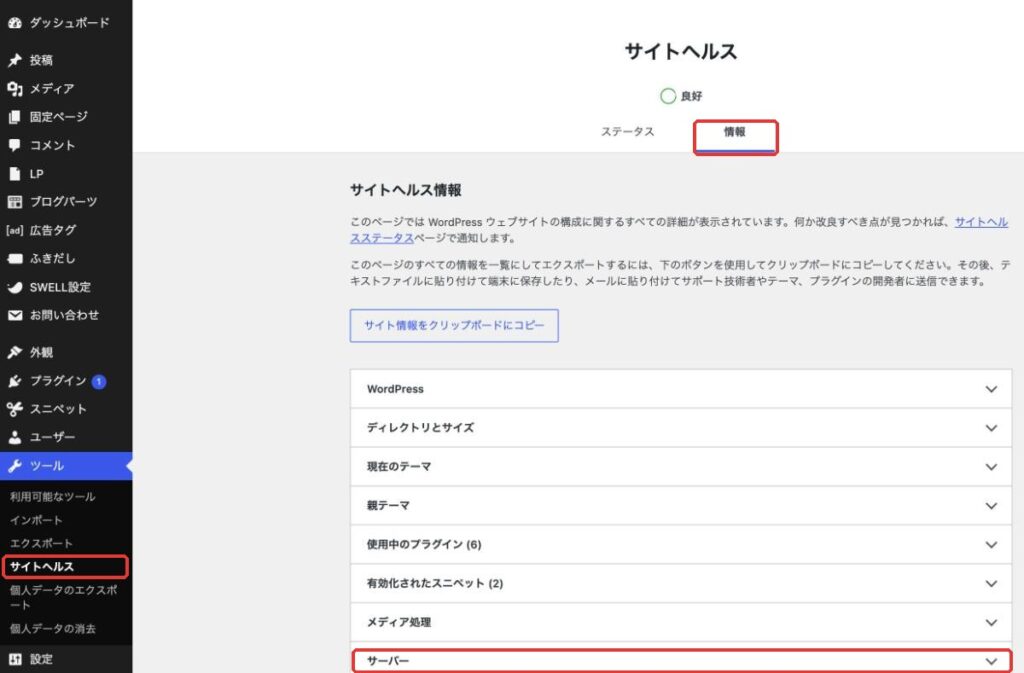Expand the ディレクトリとサイズ chevron
1024x673 pixels.
(x=991, y=428)
